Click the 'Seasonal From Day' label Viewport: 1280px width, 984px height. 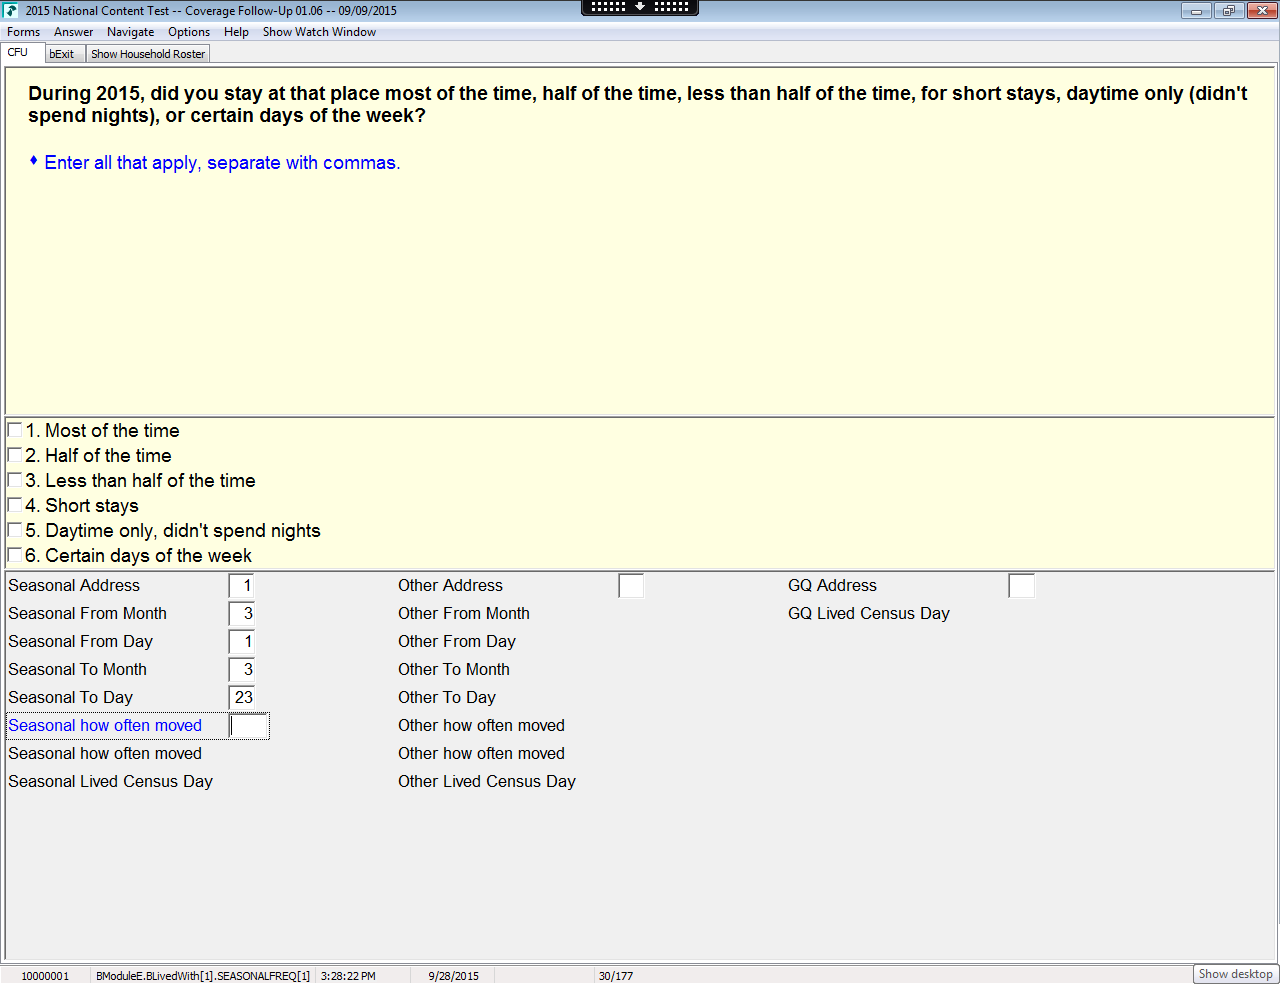pyautogui.click(x=80, y=642)
